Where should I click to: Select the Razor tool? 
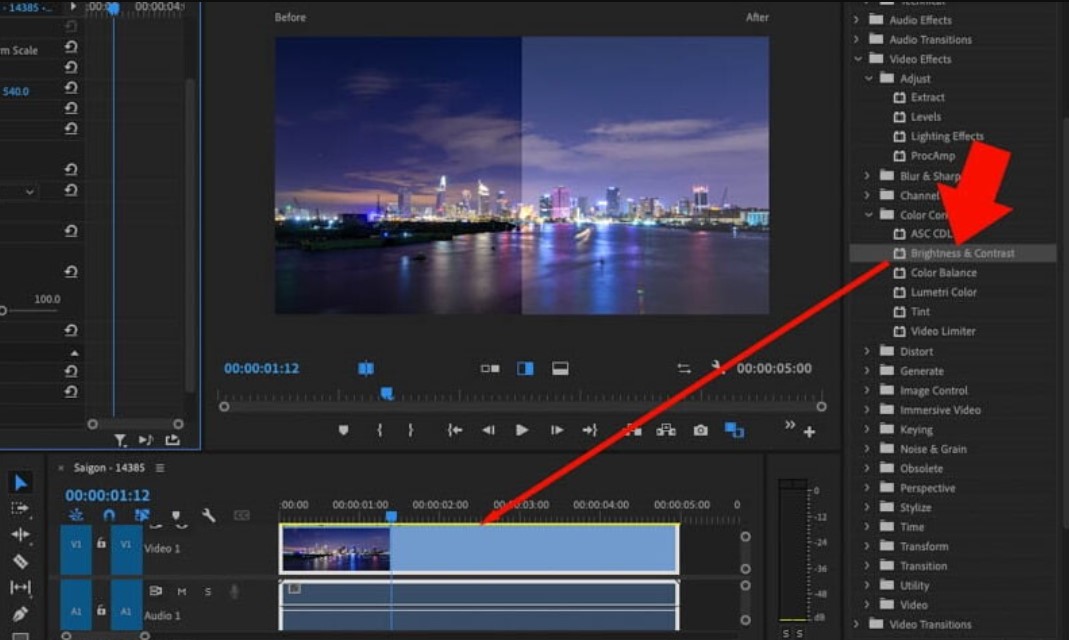20,561
